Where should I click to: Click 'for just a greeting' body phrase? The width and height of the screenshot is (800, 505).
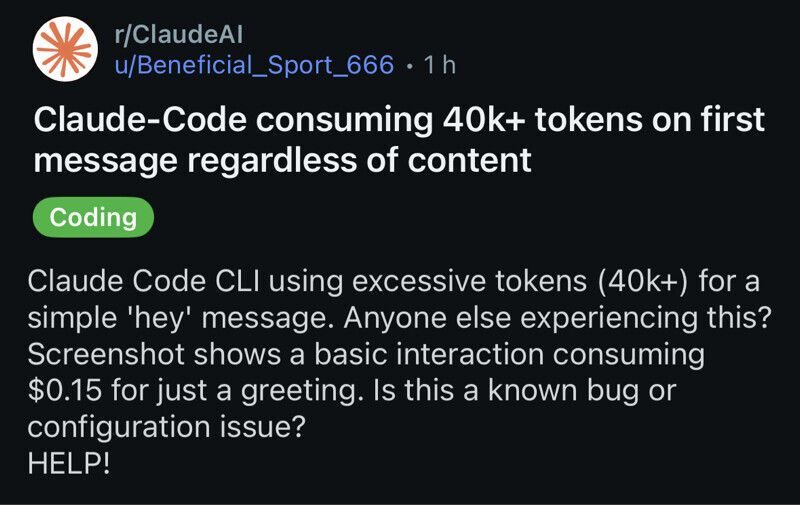[x=252, y=390]
